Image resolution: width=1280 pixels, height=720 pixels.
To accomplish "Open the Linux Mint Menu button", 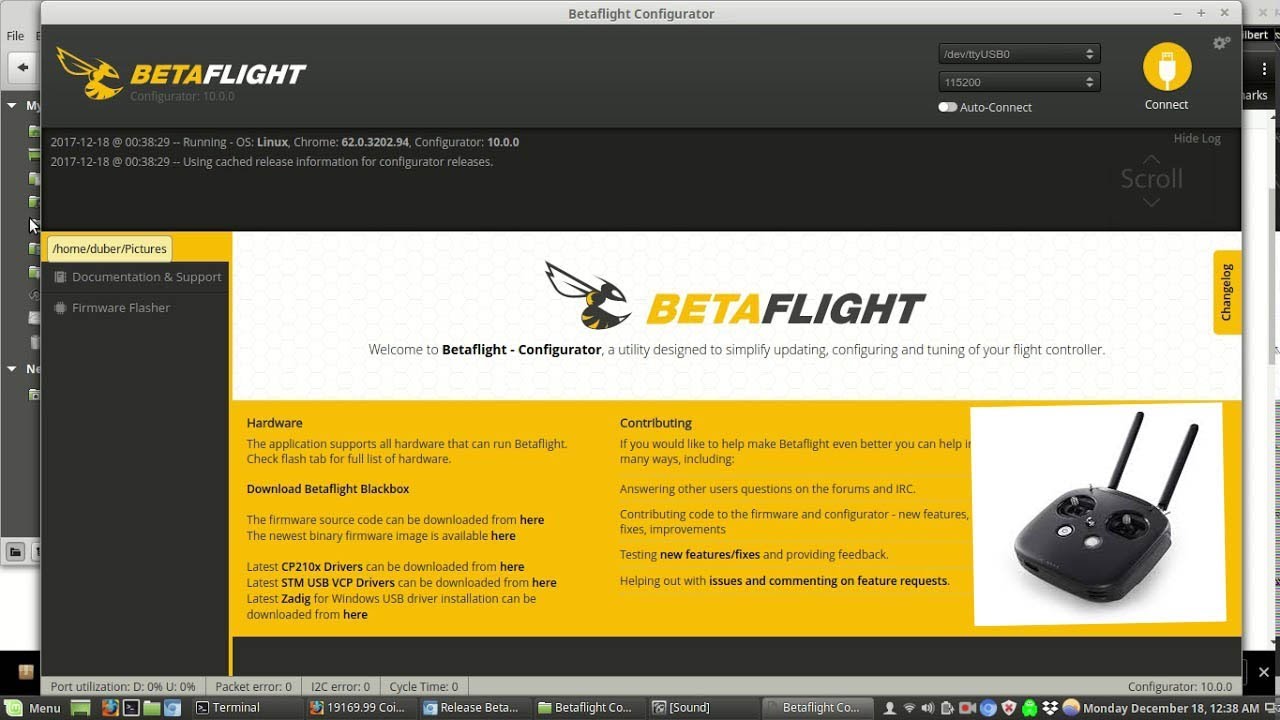I will tap(34, 708).
